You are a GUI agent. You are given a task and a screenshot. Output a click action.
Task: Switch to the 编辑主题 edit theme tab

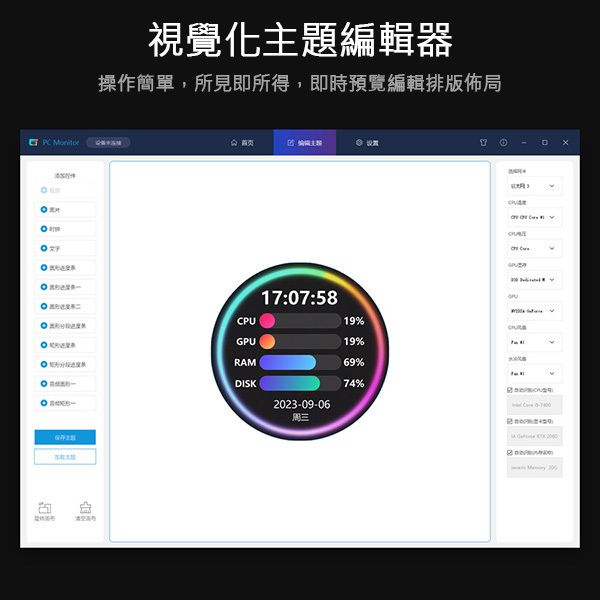(305, 142)
